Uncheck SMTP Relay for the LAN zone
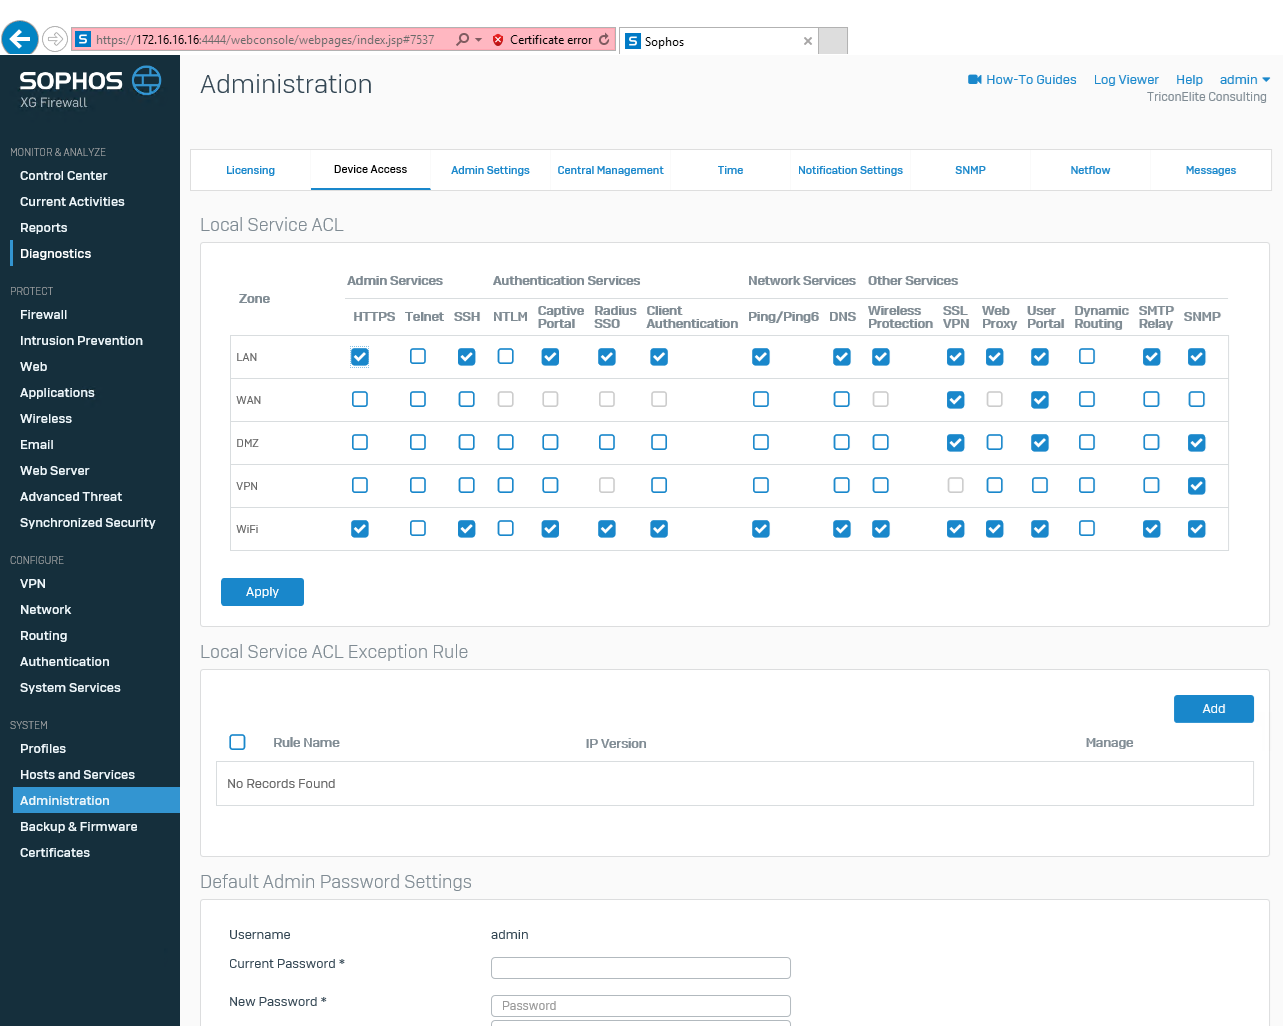 [1152, 357]
